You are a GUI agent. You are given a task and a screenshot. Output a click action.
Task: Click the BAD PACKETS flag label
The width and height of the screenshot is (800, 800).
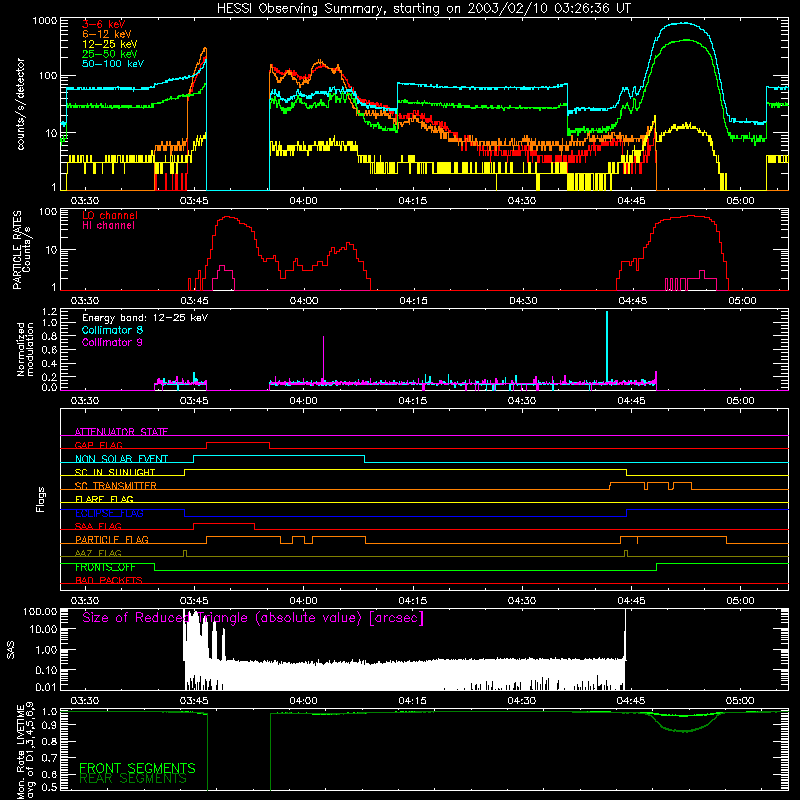point(109,580)
